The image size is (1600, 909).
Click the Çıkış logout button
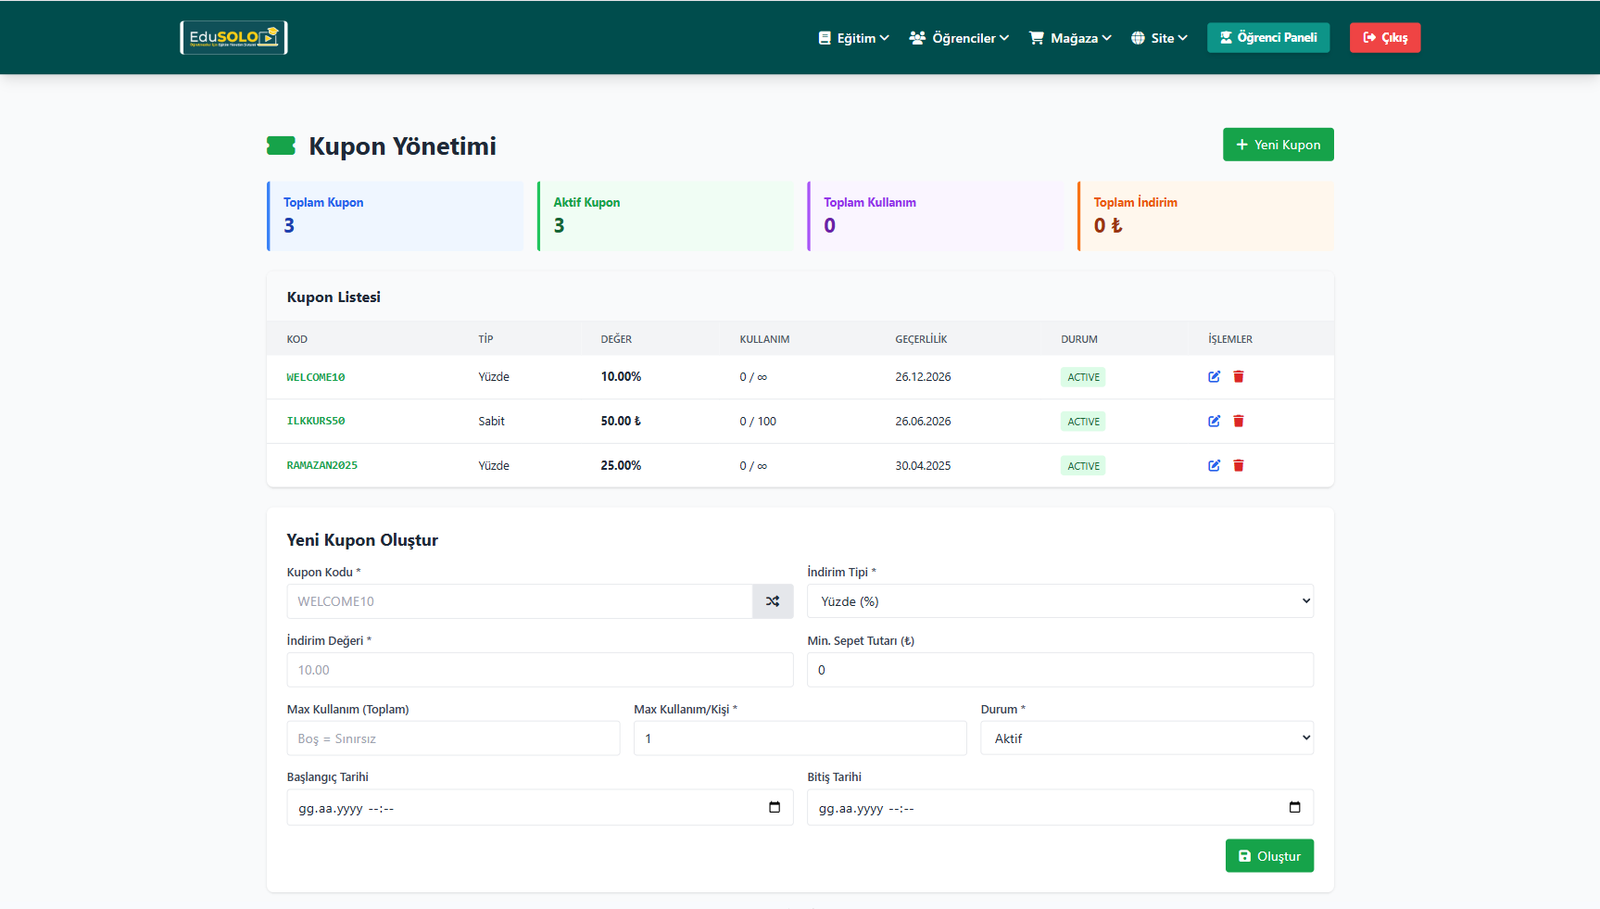(x=1384, y=38)
